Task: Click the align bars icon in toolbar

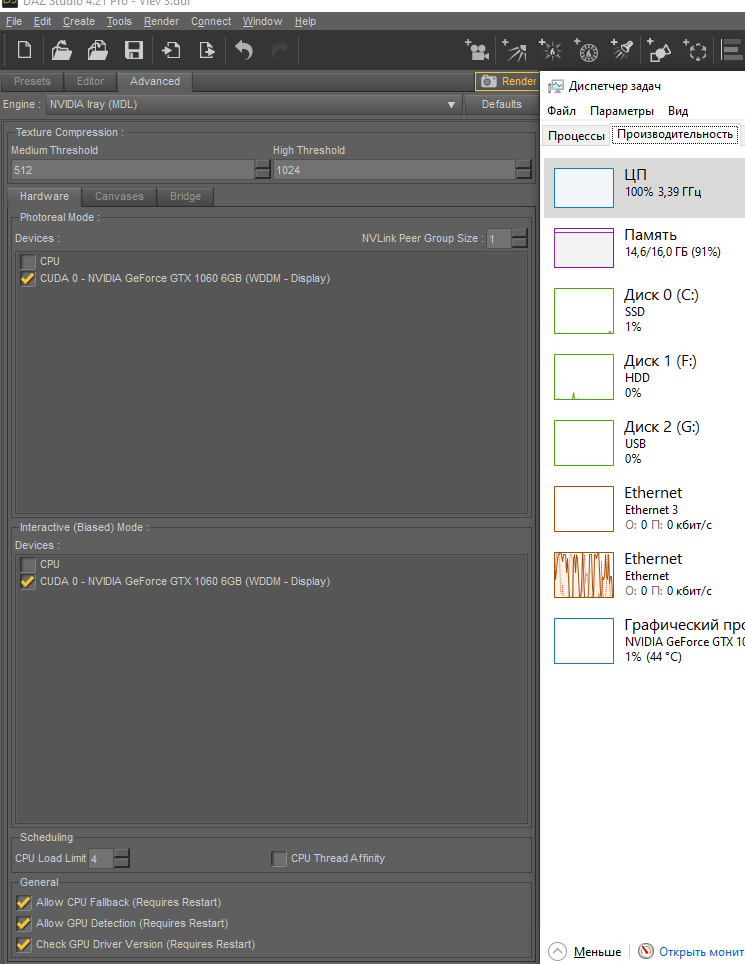Action: (x=733, y=50)
